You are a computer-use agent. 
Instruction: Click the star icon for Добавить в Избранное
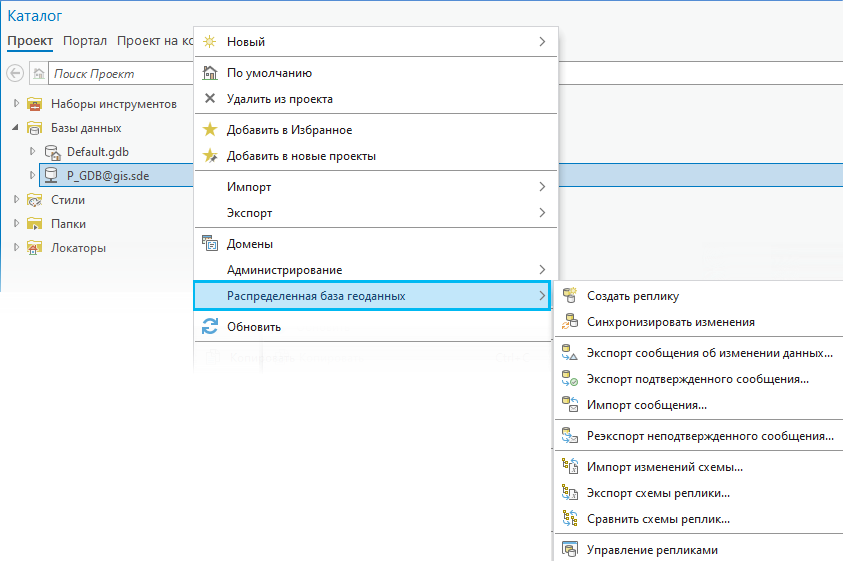(x=210, y=130)
